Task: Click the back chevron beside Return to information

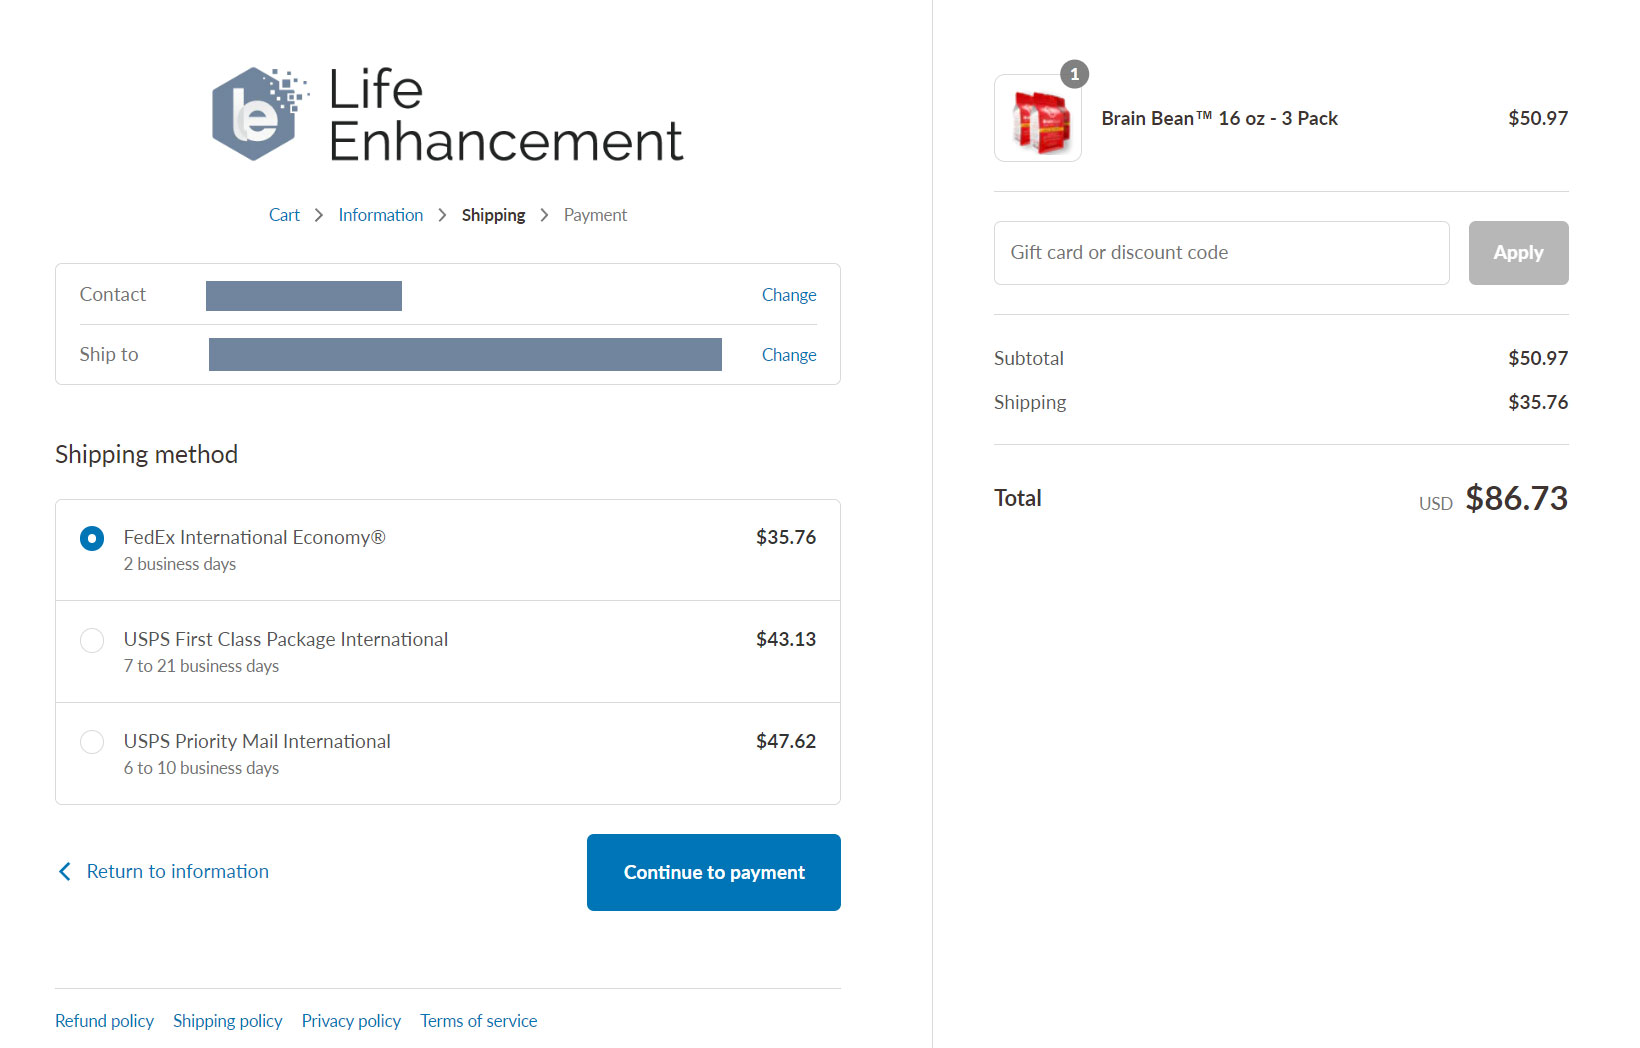Action: click(x=65, y=872)
